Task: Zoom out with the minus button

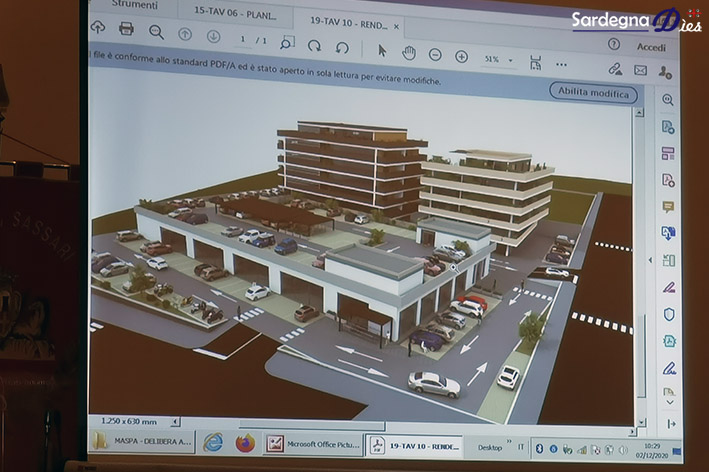Action: (x=435, y=55)
